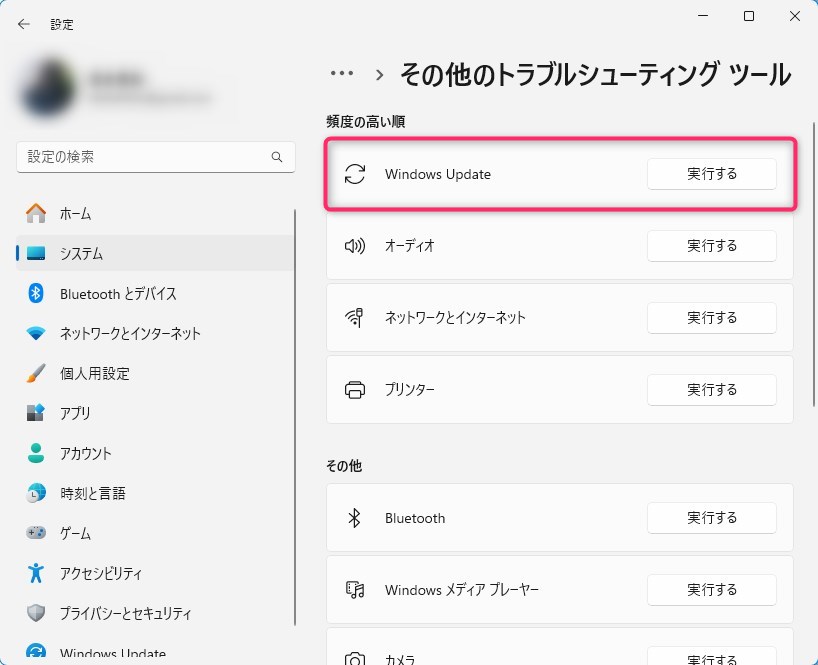Click the back arrow in title bar
818x665 pixels.
coord(24,24)
